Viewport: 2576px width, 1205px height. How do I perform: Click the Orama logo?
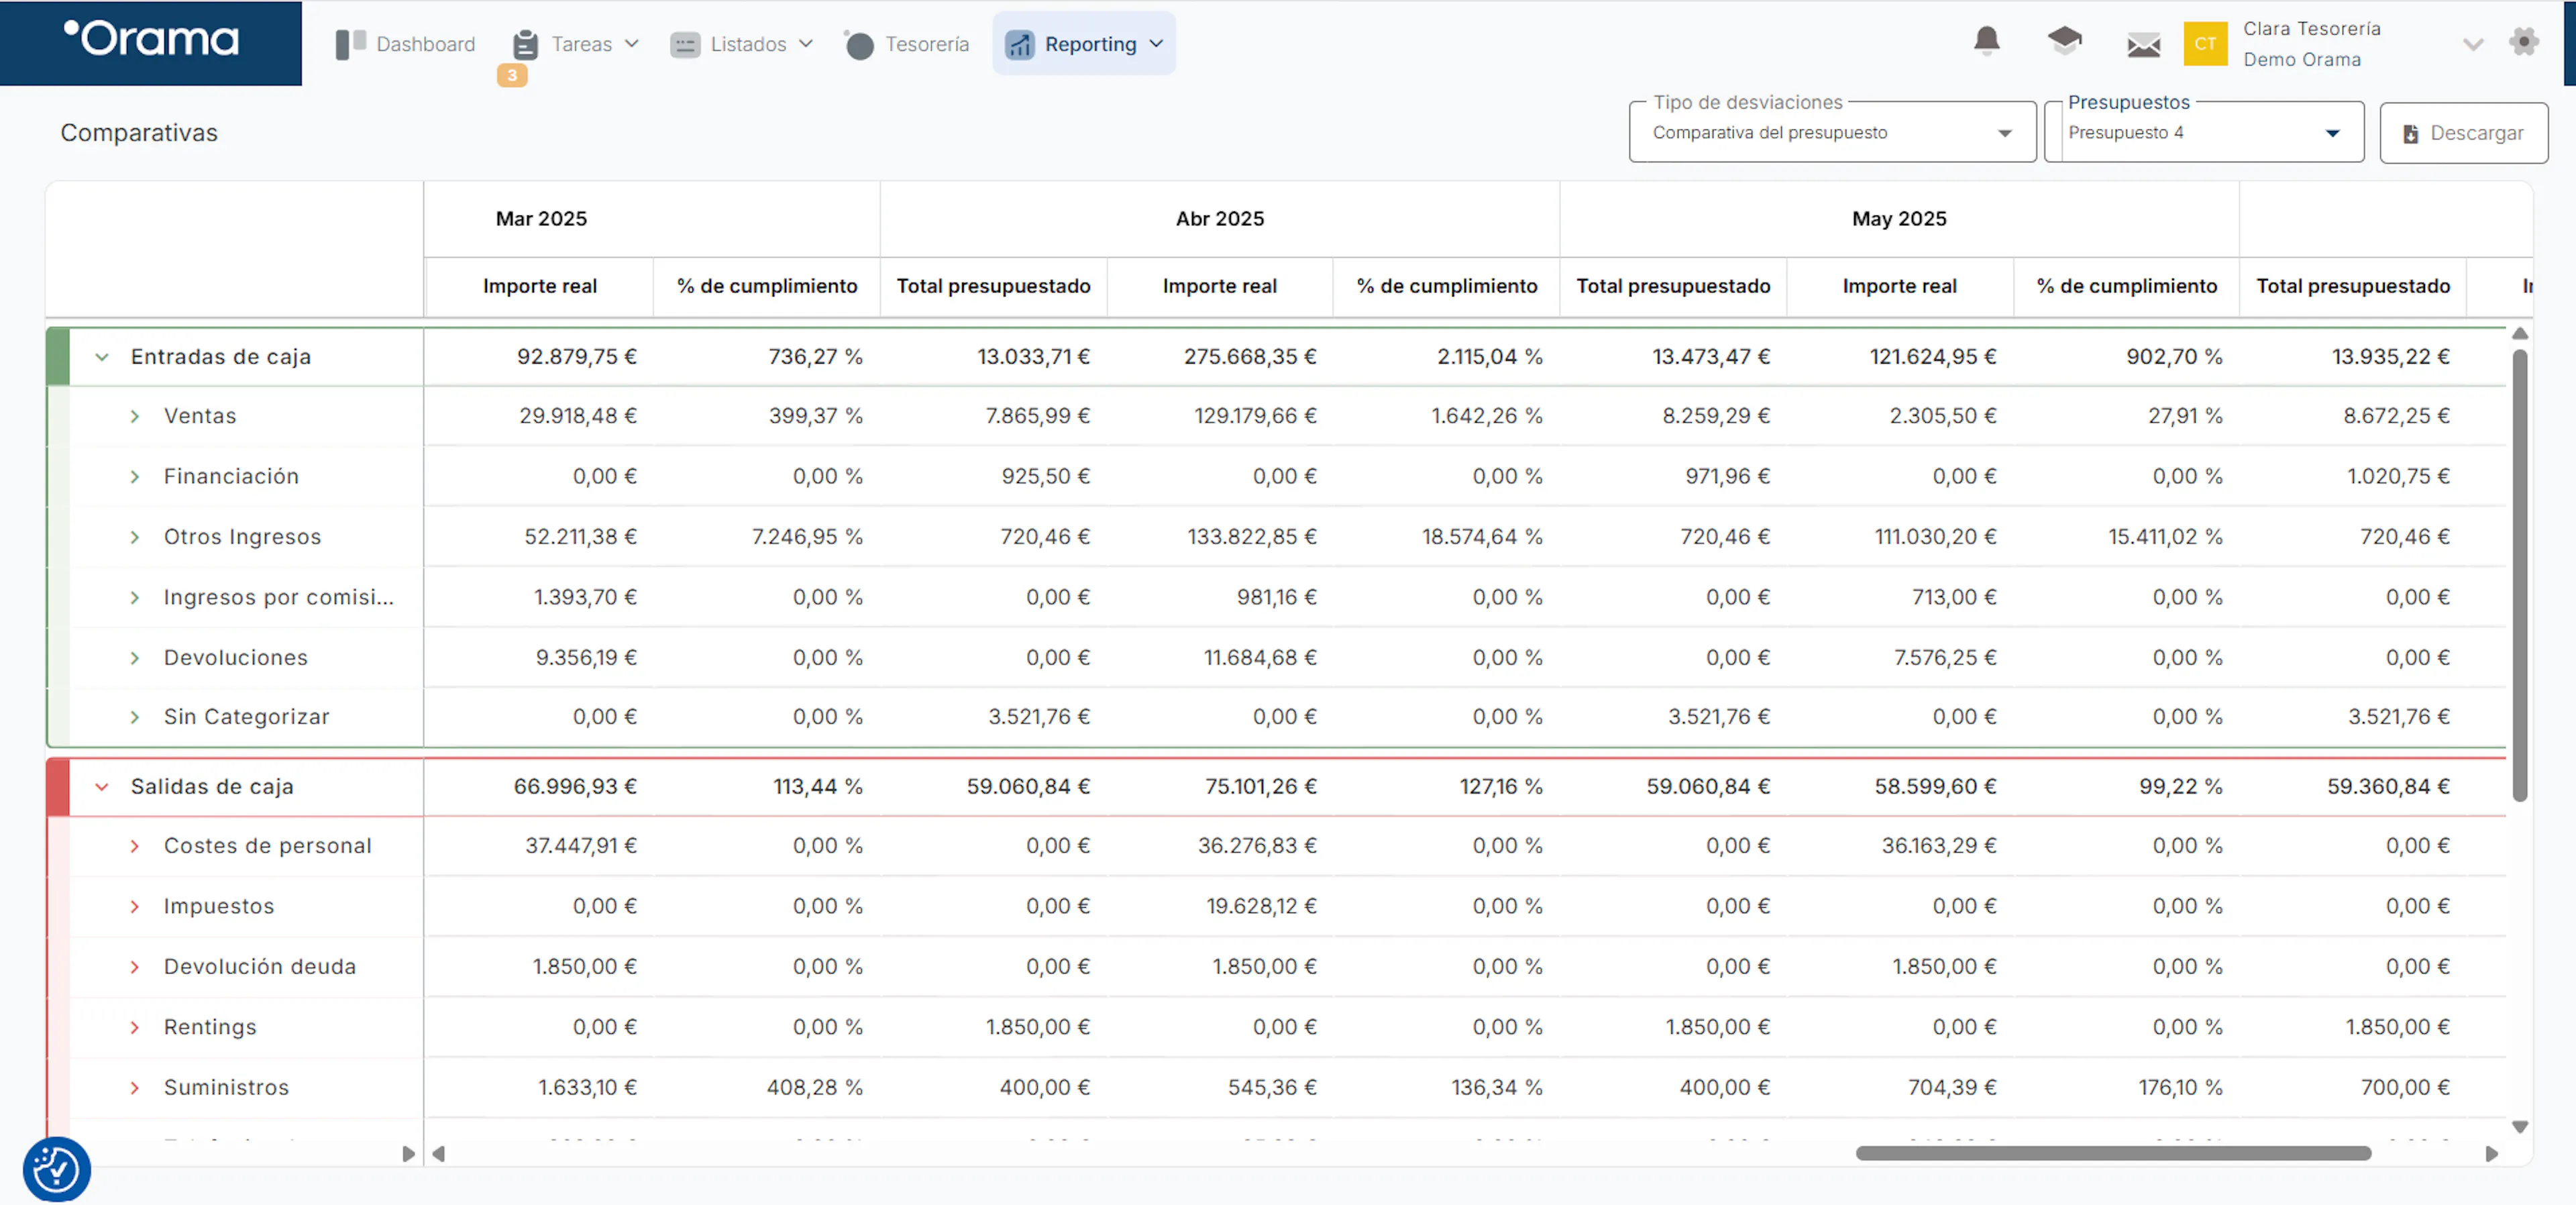tap(151, 40)
